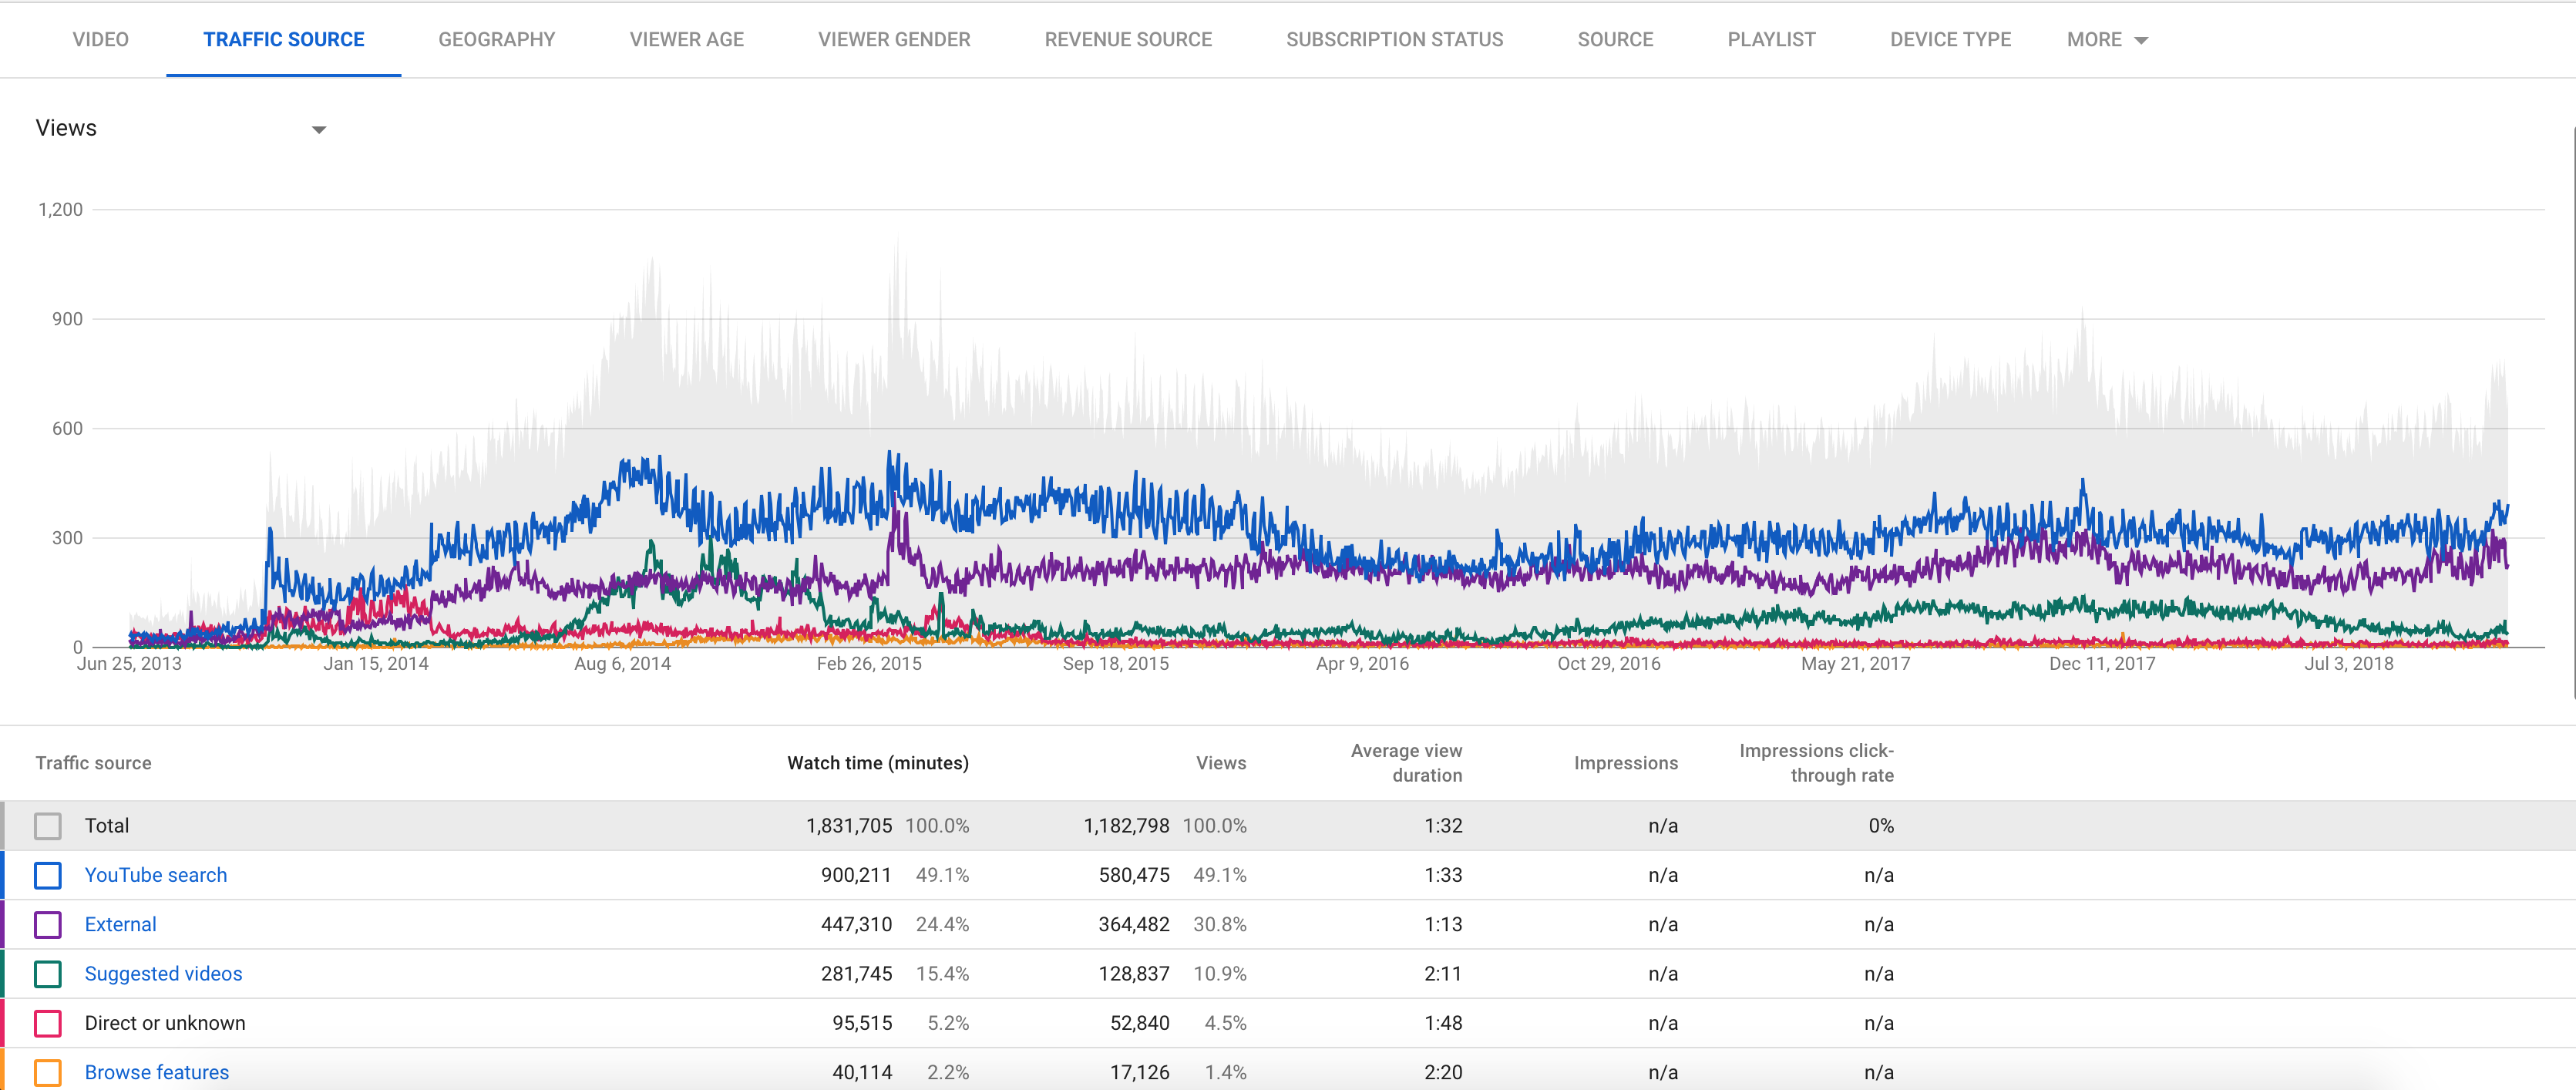Click the Total row label

pyautogui.click(x=107, y=826)
